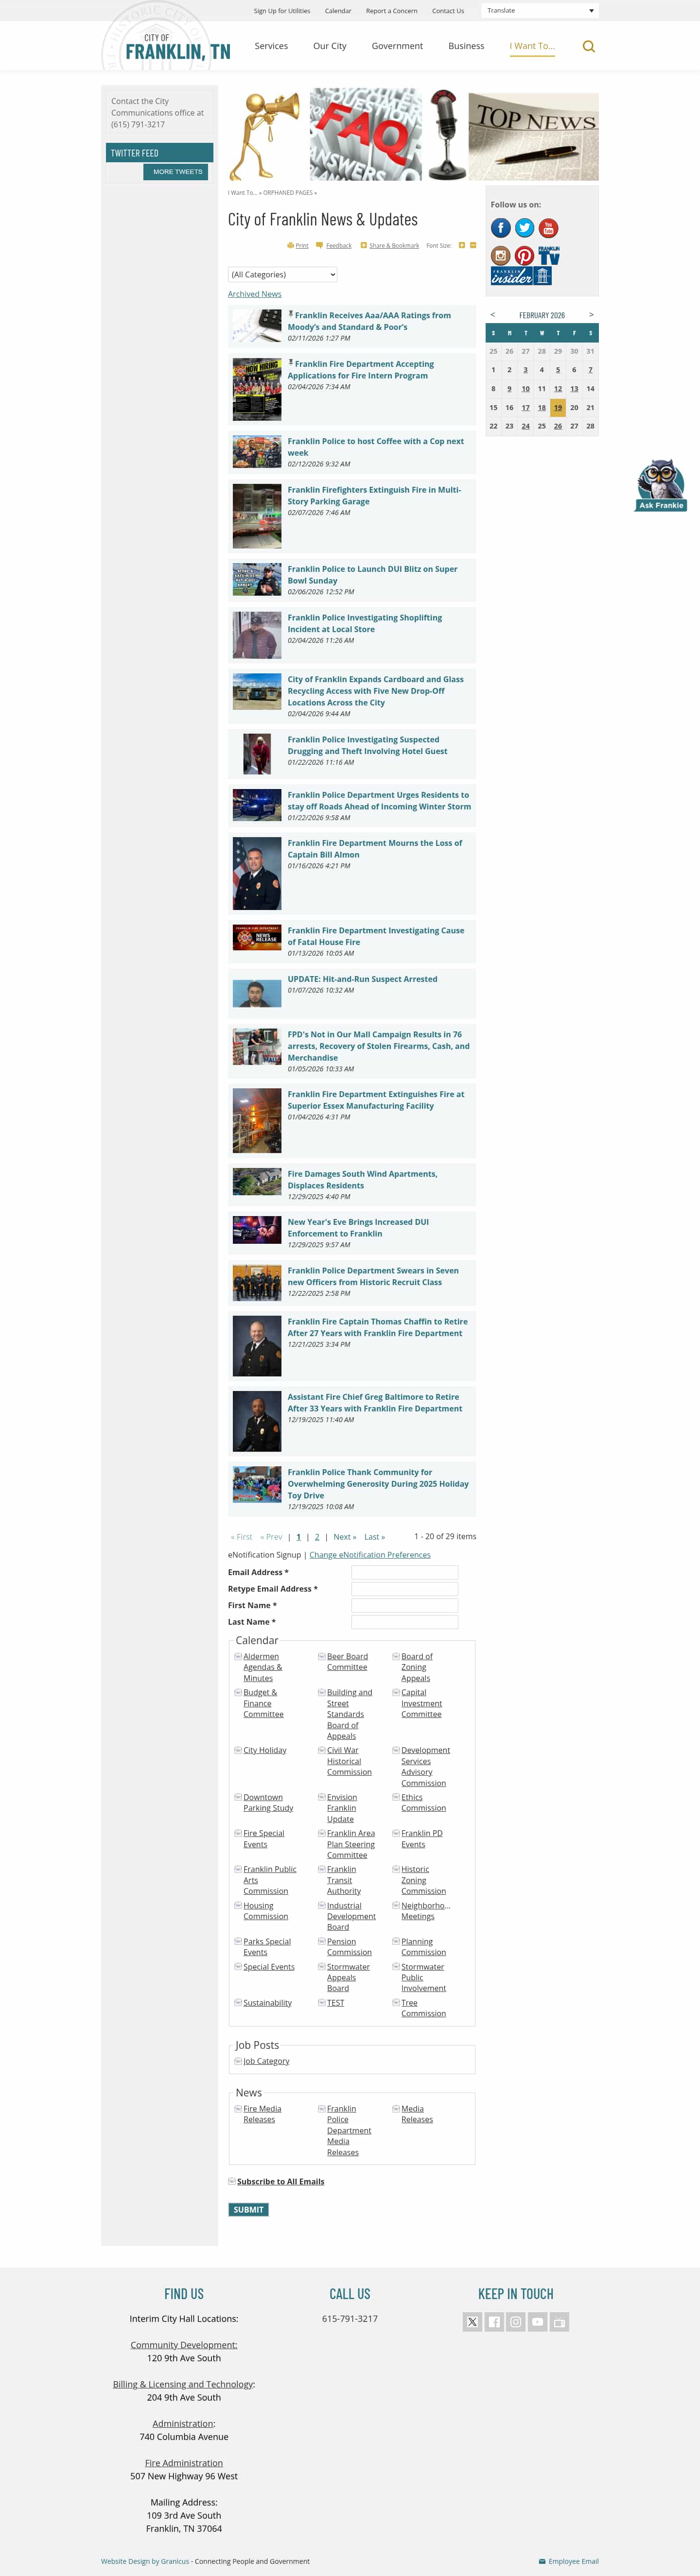Open the Translate dropdown

tap(540, 10)
